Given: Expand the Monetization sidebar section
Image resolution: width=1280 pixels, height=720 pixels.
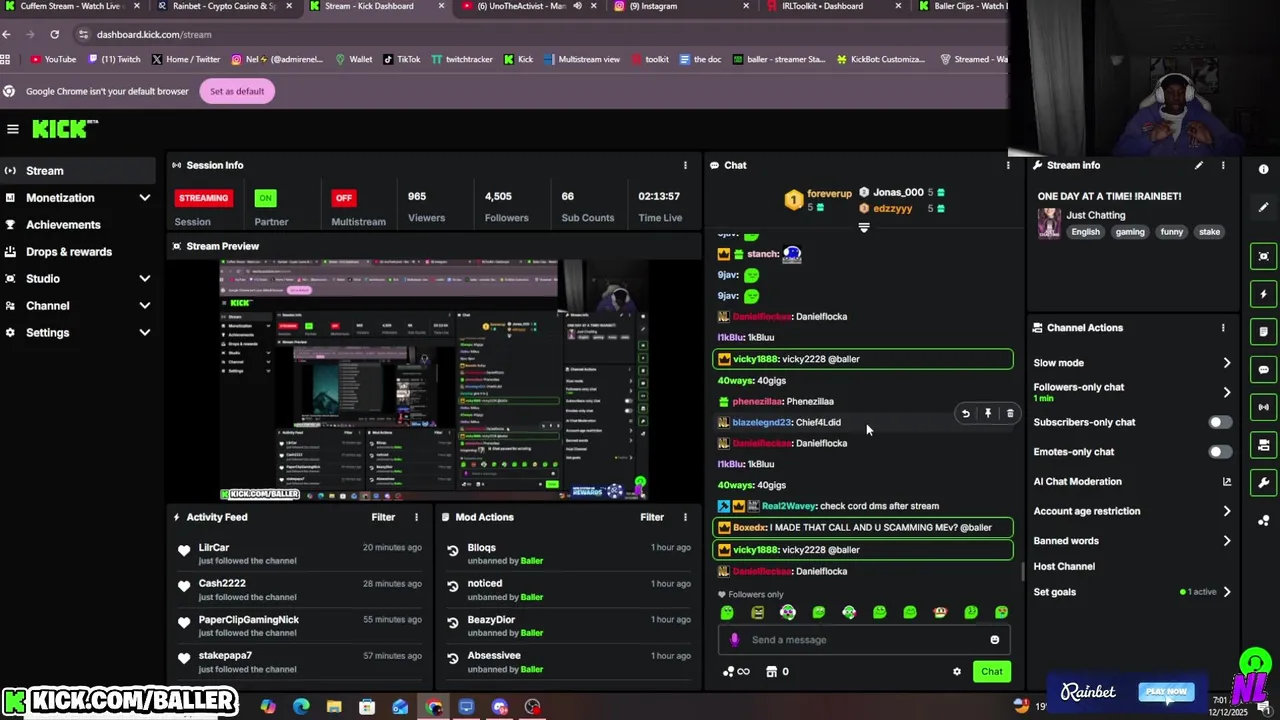Looking at the screenshot, I should (80, 198).
